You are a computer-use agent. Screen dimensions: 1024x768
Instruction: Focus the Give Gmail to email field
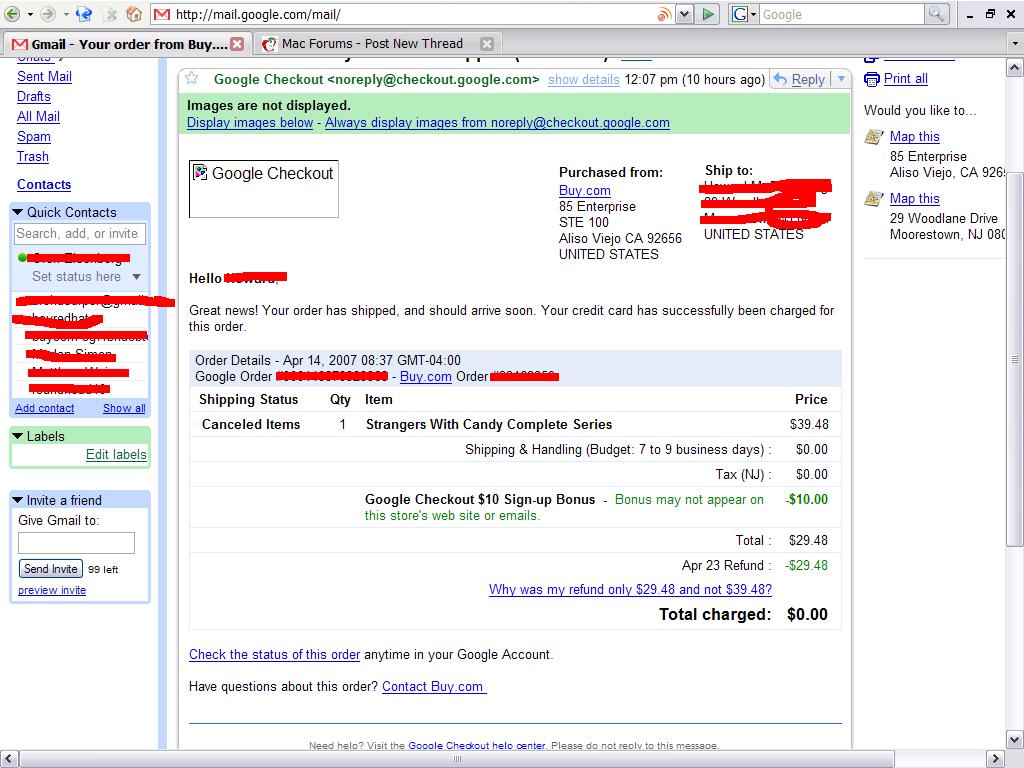click(76, 543)
